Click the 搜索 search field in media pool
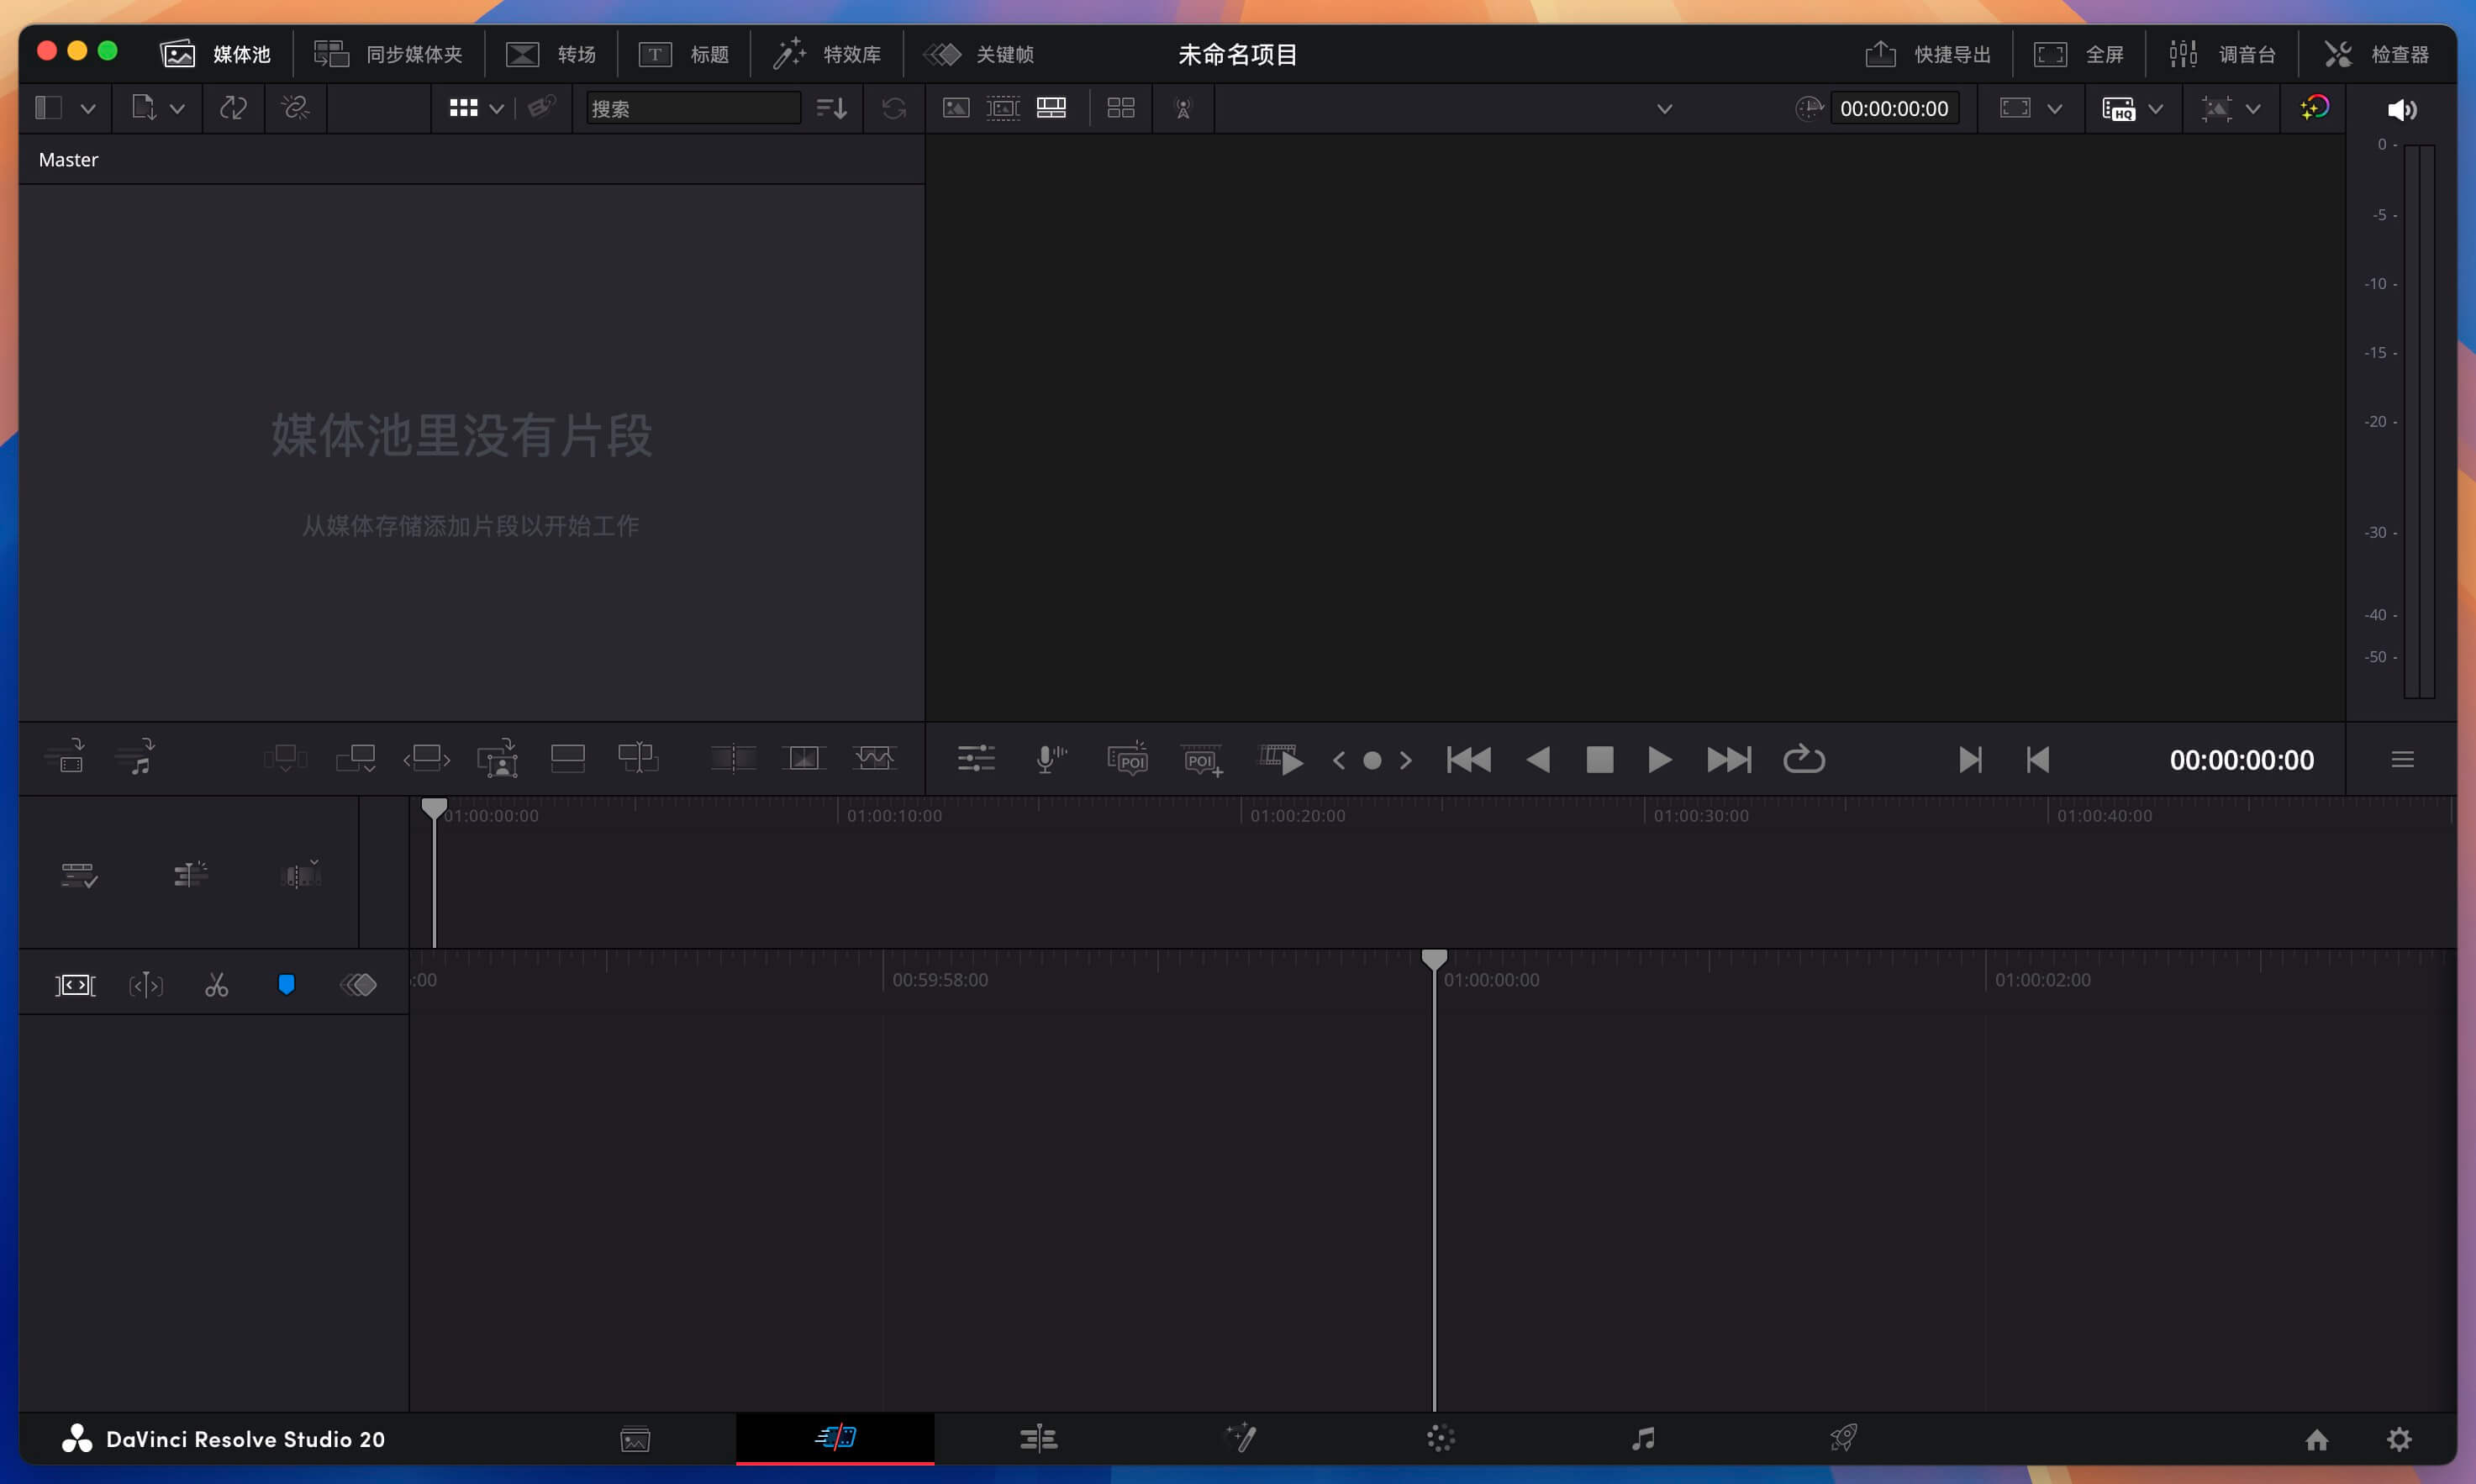The image size is (2476, 1484). pyautogui.click(x=693, y=107)
